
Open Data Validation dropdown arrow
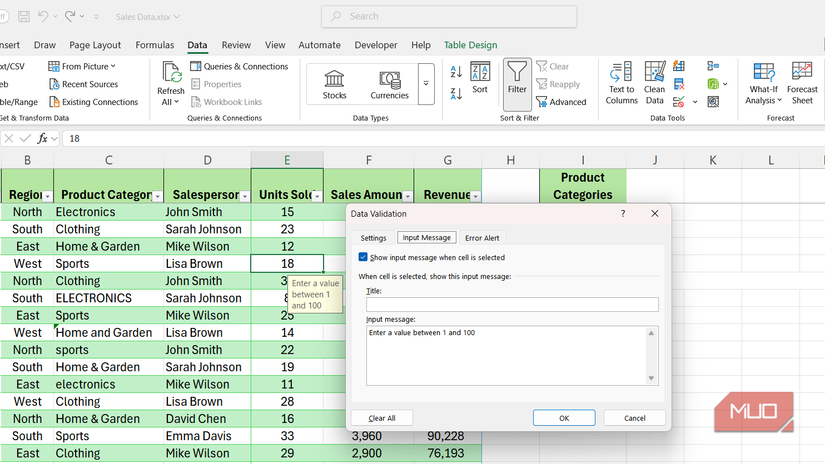click(695, 102)
